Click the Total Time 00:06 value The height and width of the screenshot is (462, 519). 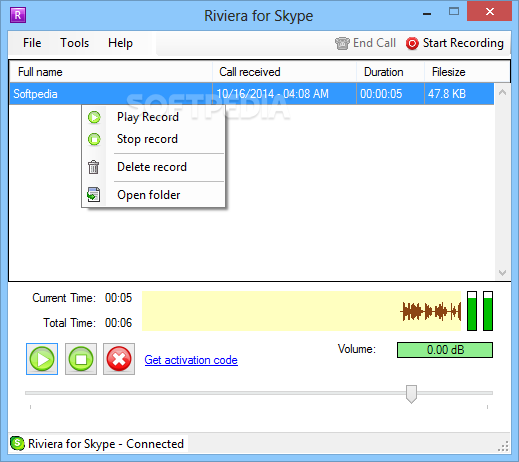(x=118, y=323)
